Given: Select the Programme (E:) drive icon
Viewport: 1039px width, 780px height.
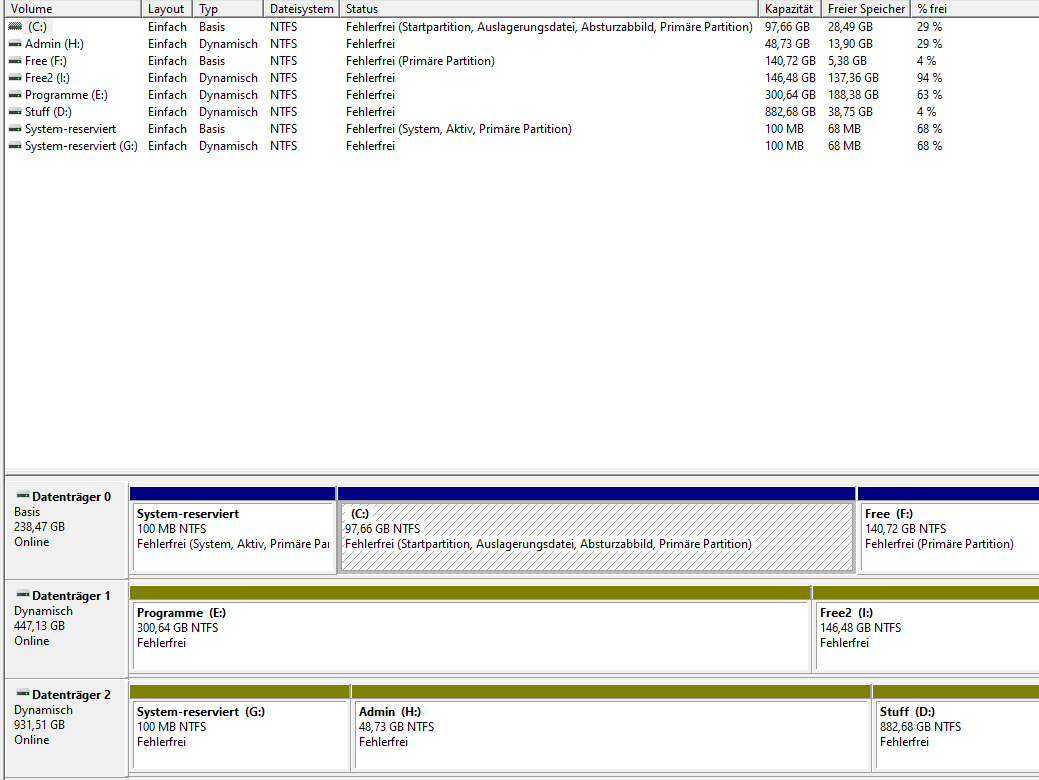Looking at the screenshot, I should point(16,95).
